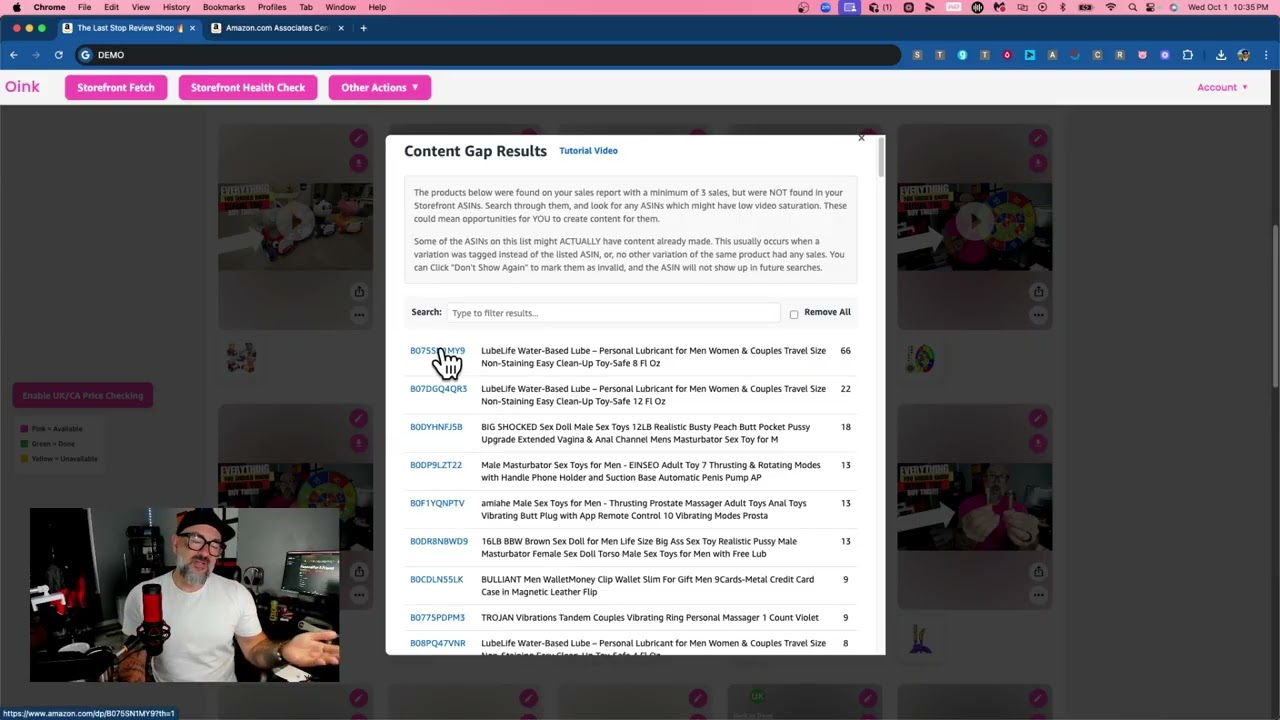Click the 'R' extension icon
Screen dimensions: 1280x720
[1120, 55]
